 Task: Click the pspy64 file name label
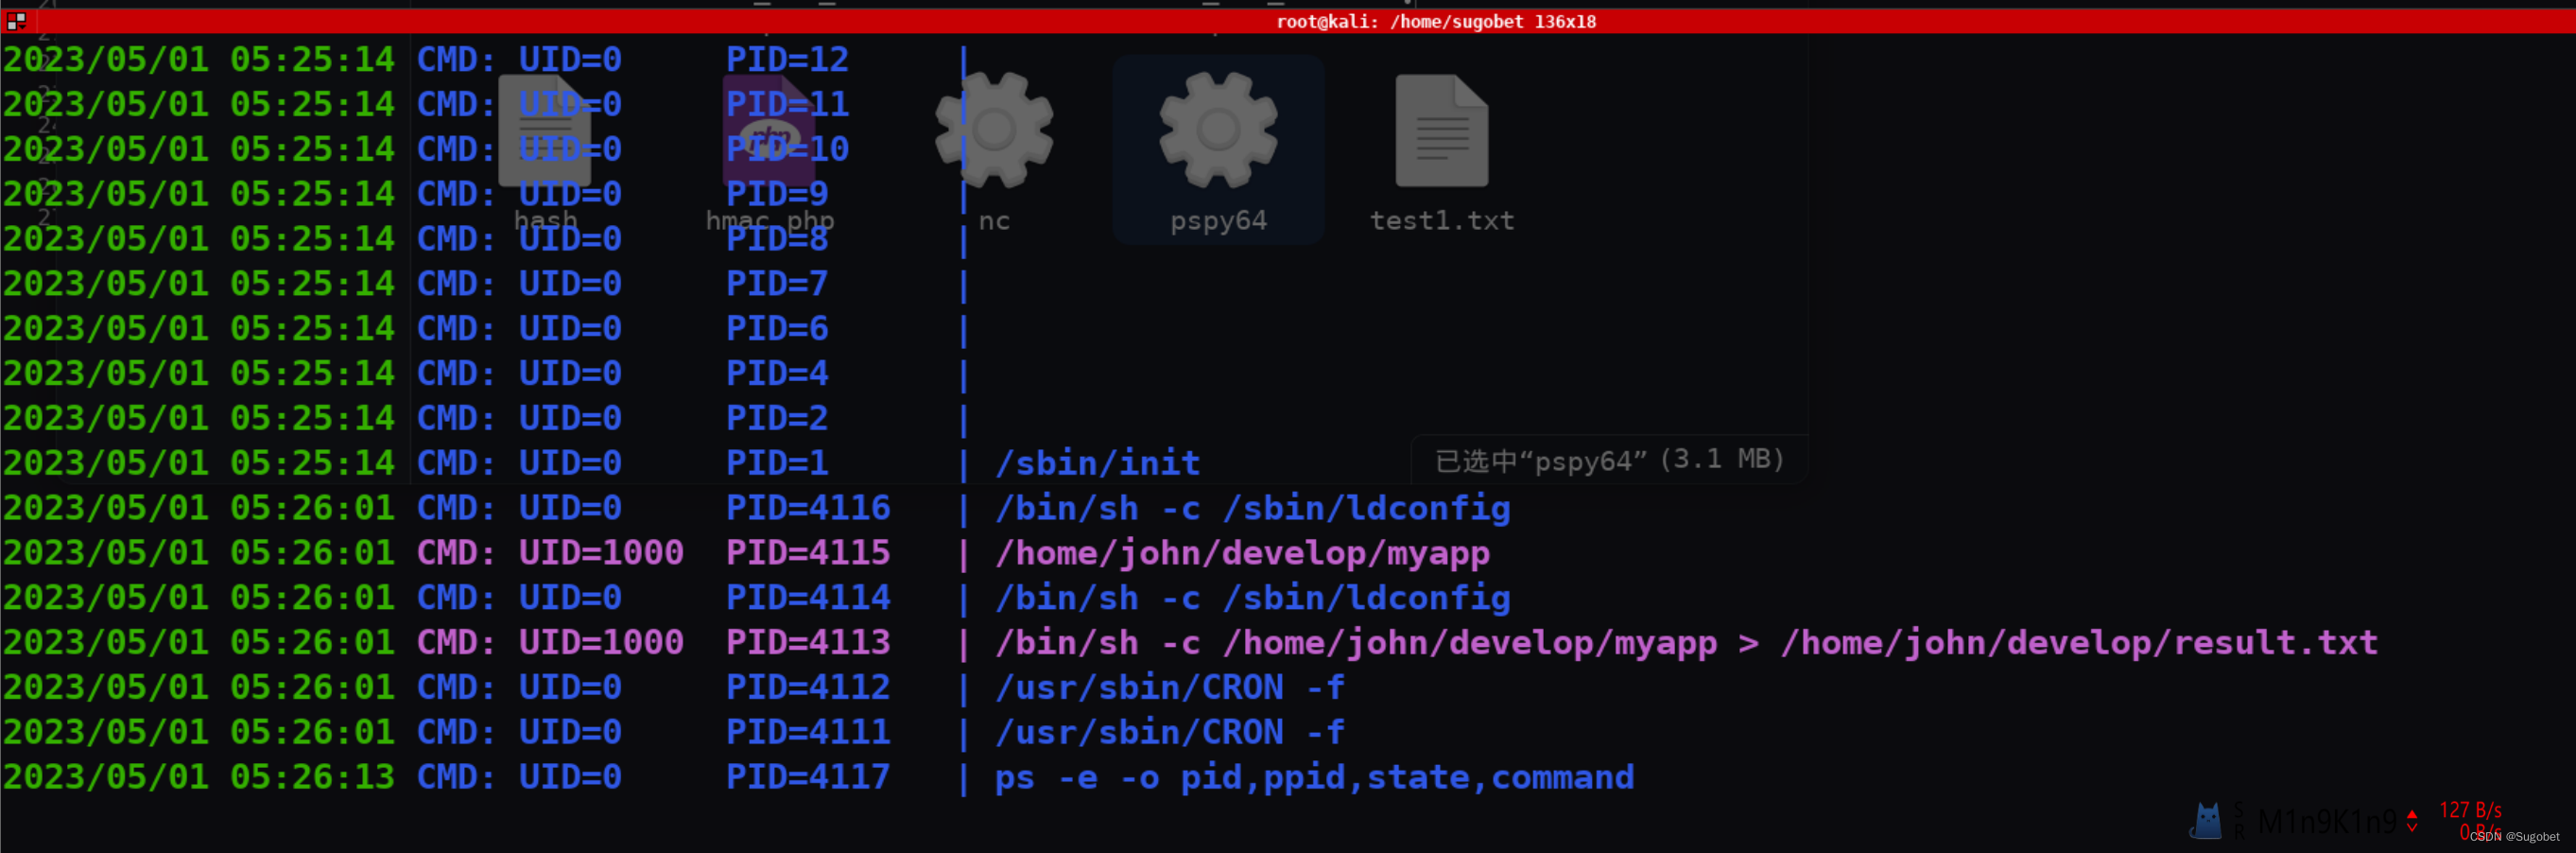tap(1218, 221)
